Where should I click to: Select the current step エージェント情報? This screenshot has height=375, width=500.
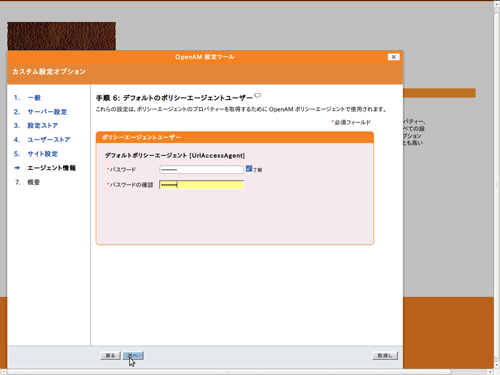coord(51,168)
